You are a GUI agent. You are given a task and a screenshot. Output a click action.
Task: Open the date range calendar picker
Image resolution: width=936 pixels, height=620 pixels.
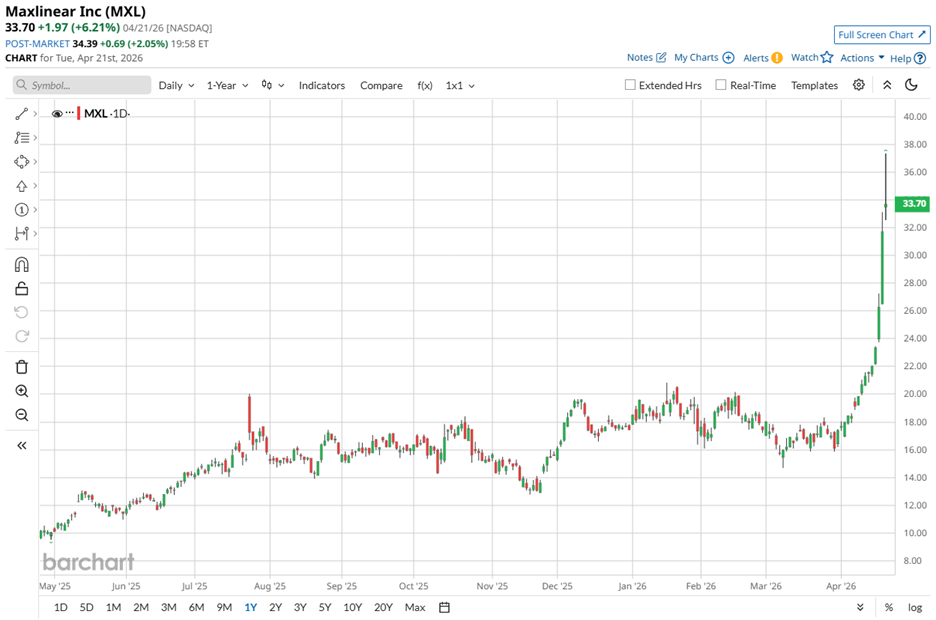click(445, 607)
